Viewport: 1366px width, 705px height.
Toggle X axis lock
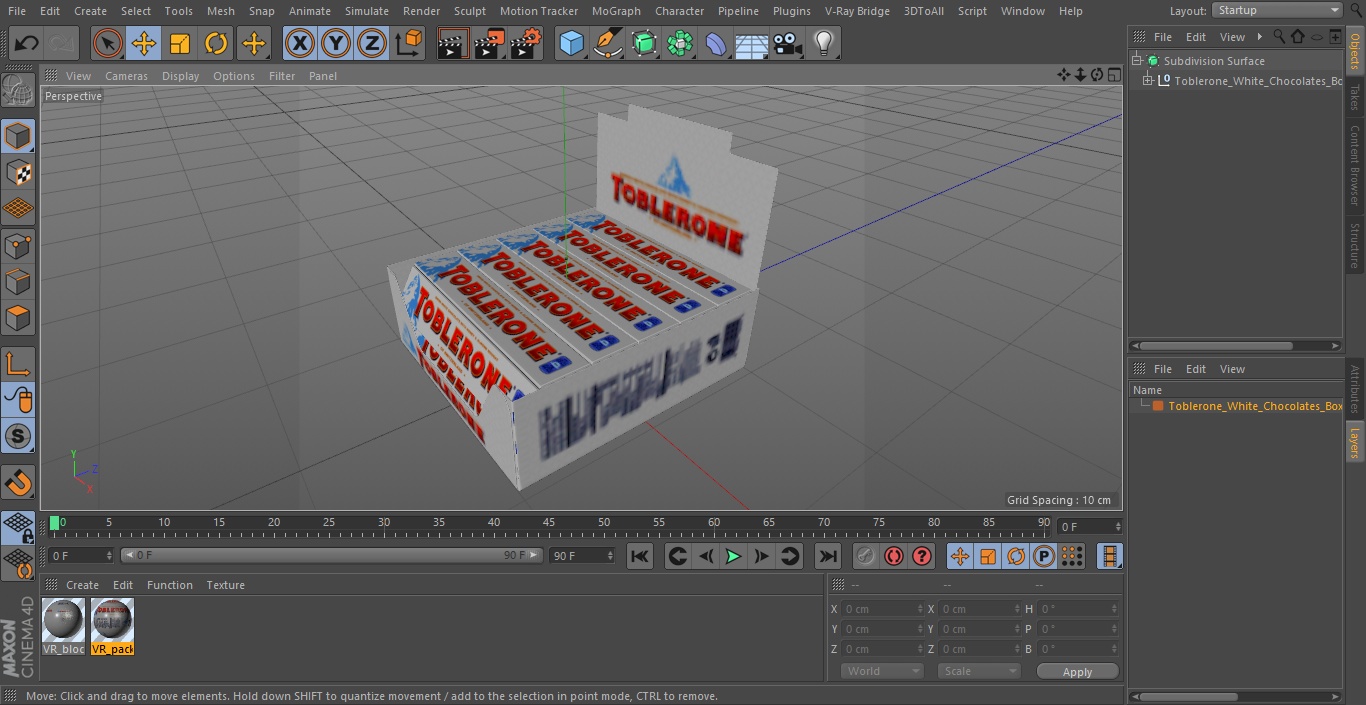tap(300, 43)
